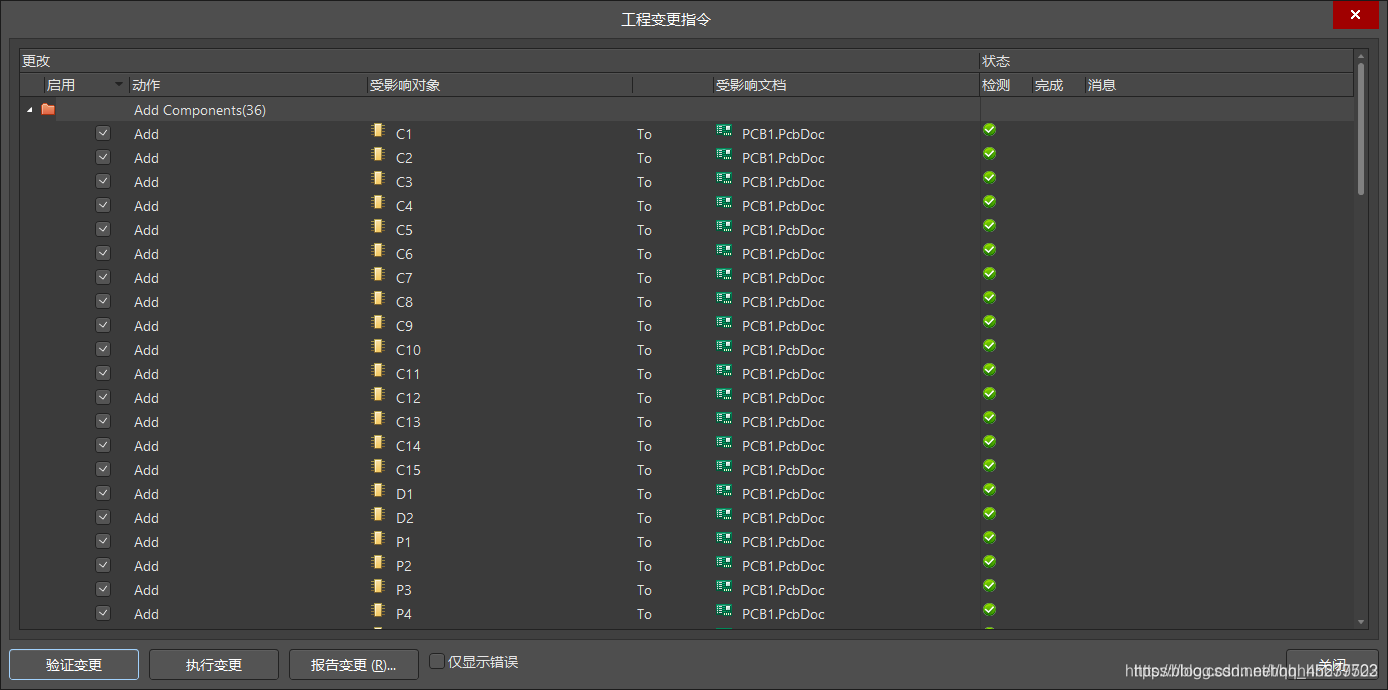
Task: Click 验证变更 button
Action: coord(74,664)
